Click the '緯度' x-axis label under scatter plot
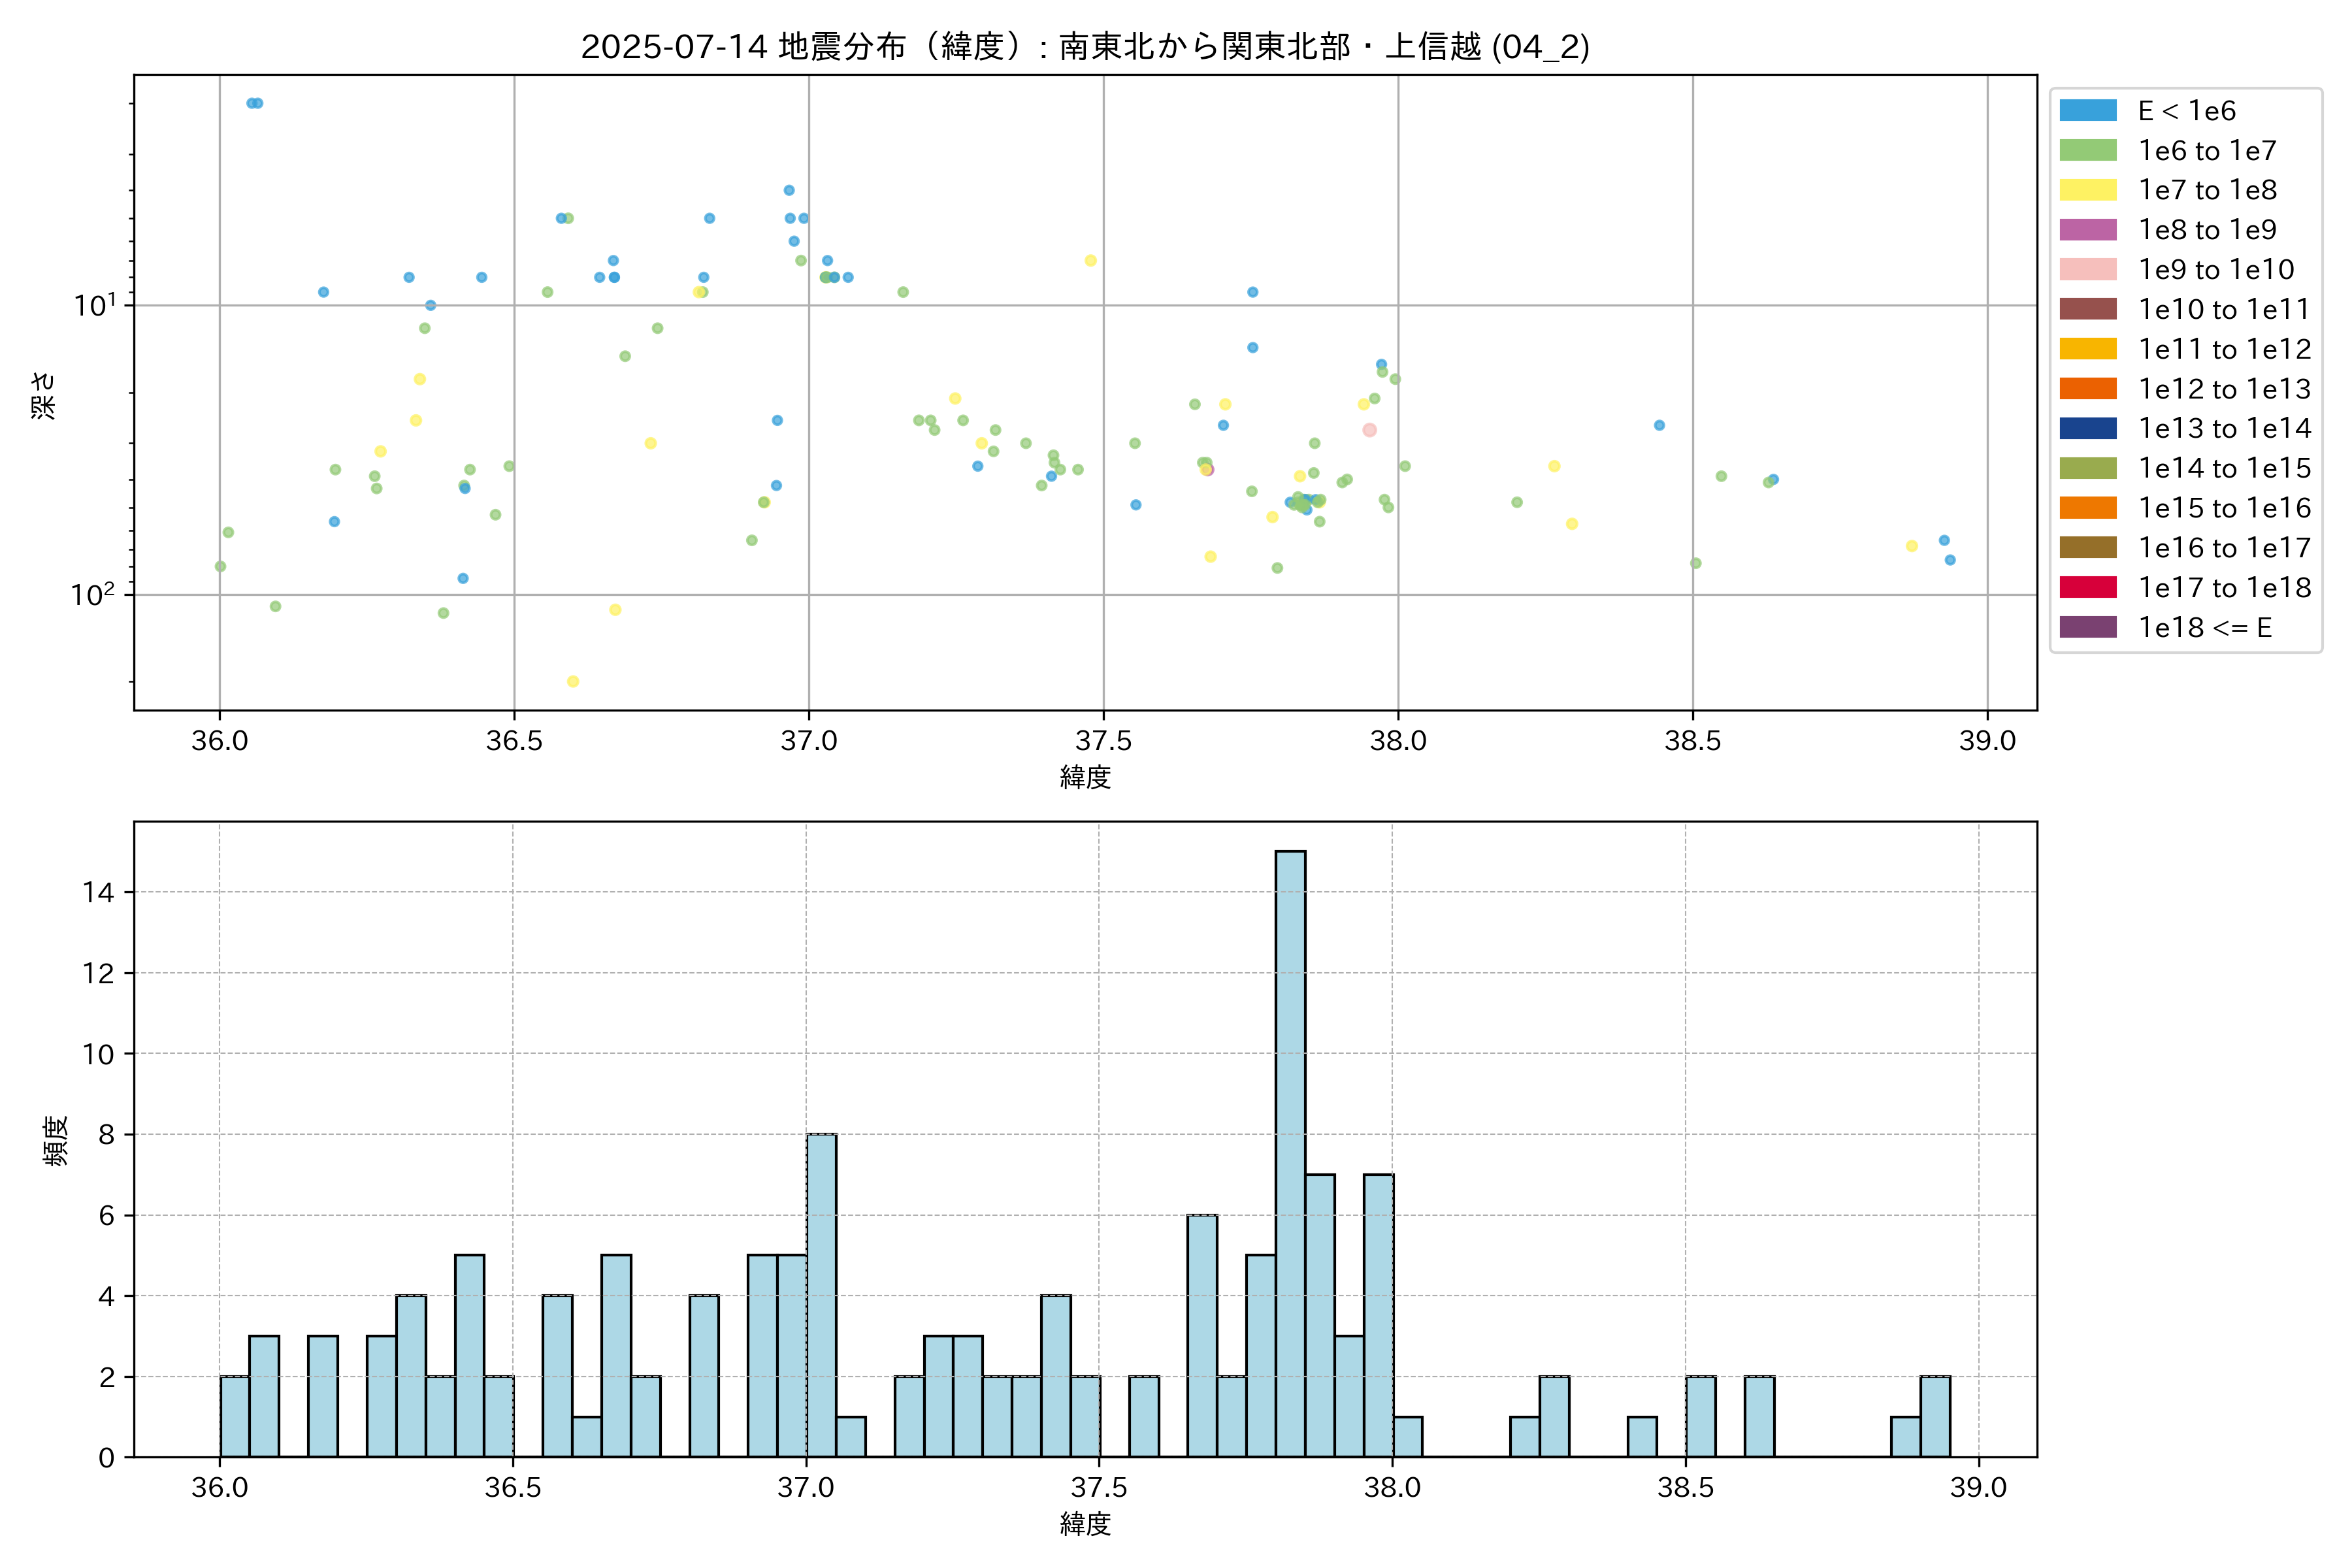The image size is (2352, 1568). tap(1085, 777)
